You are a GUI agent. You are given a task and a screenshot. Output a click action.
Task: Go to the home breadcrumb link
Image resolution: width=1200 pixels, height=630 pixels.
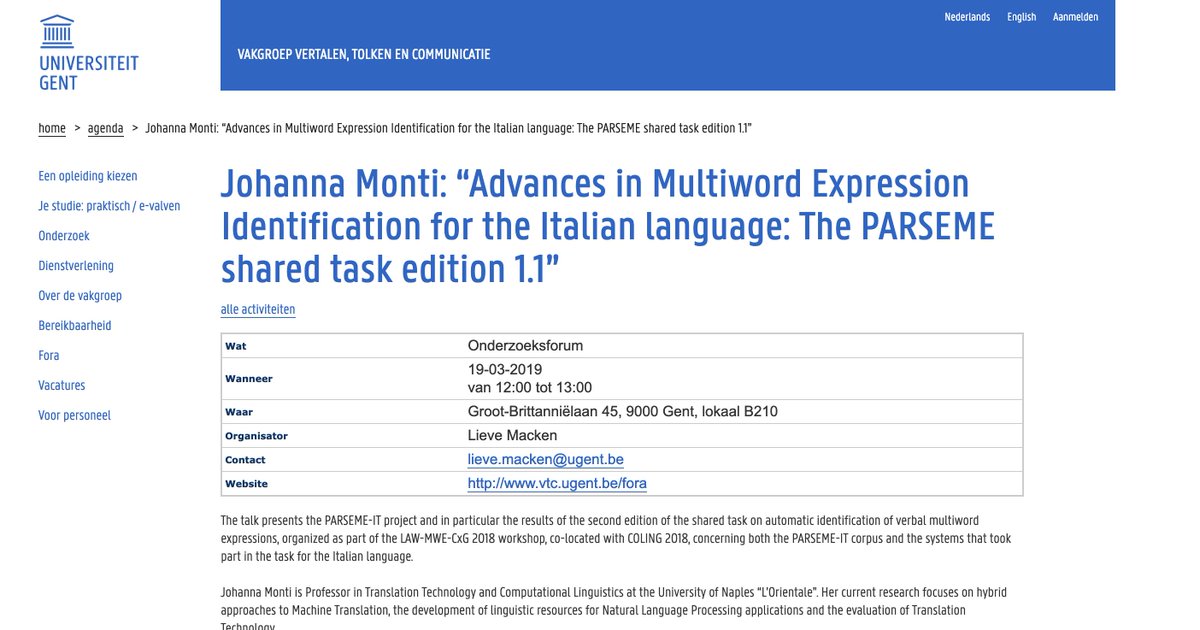[51, 127]
